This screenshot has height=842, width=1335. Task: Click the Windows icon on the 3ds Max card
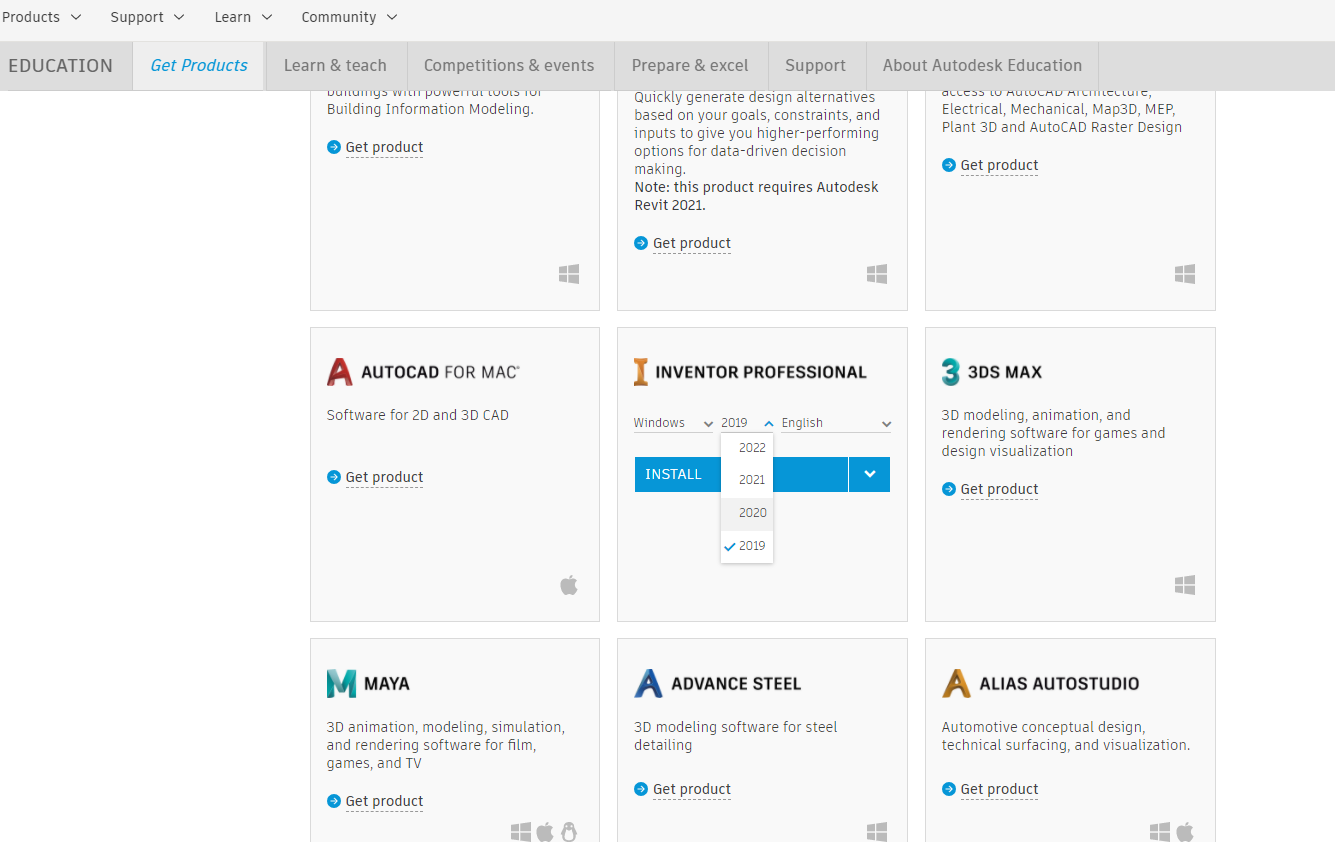tap(1184, 584)
